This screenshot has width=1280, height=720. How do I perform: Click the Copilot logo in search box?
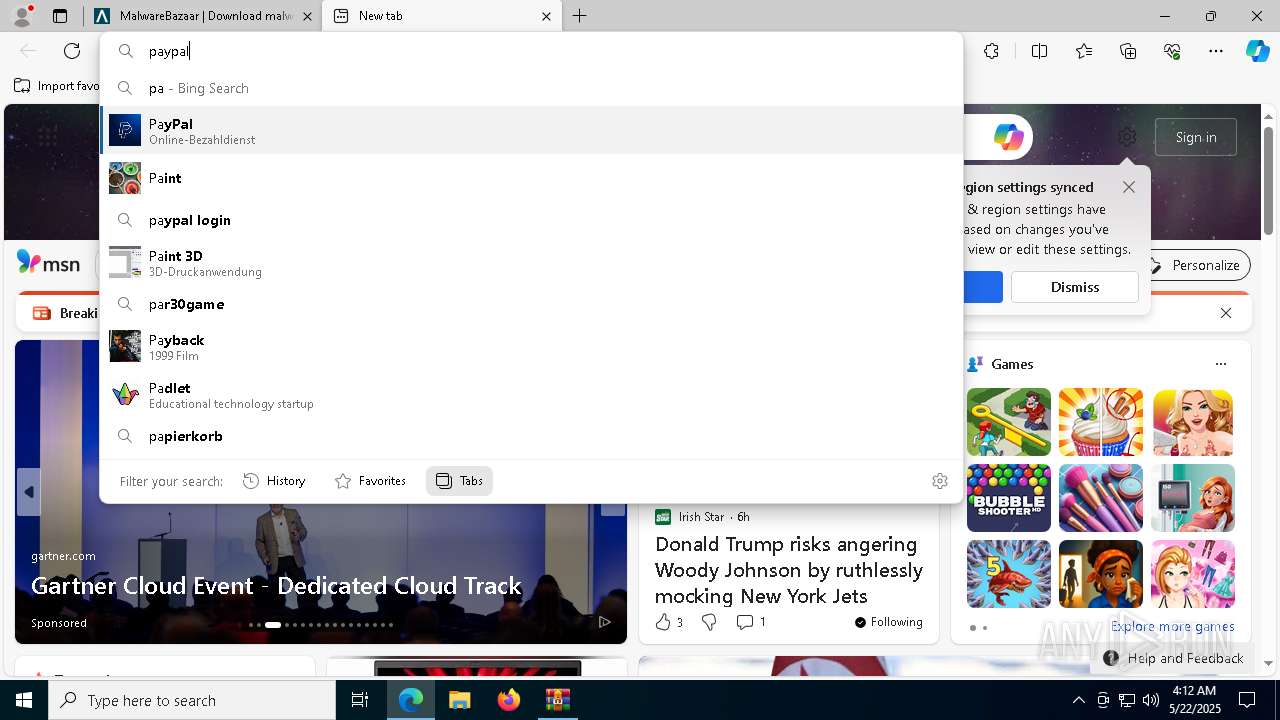point(1008,137)
